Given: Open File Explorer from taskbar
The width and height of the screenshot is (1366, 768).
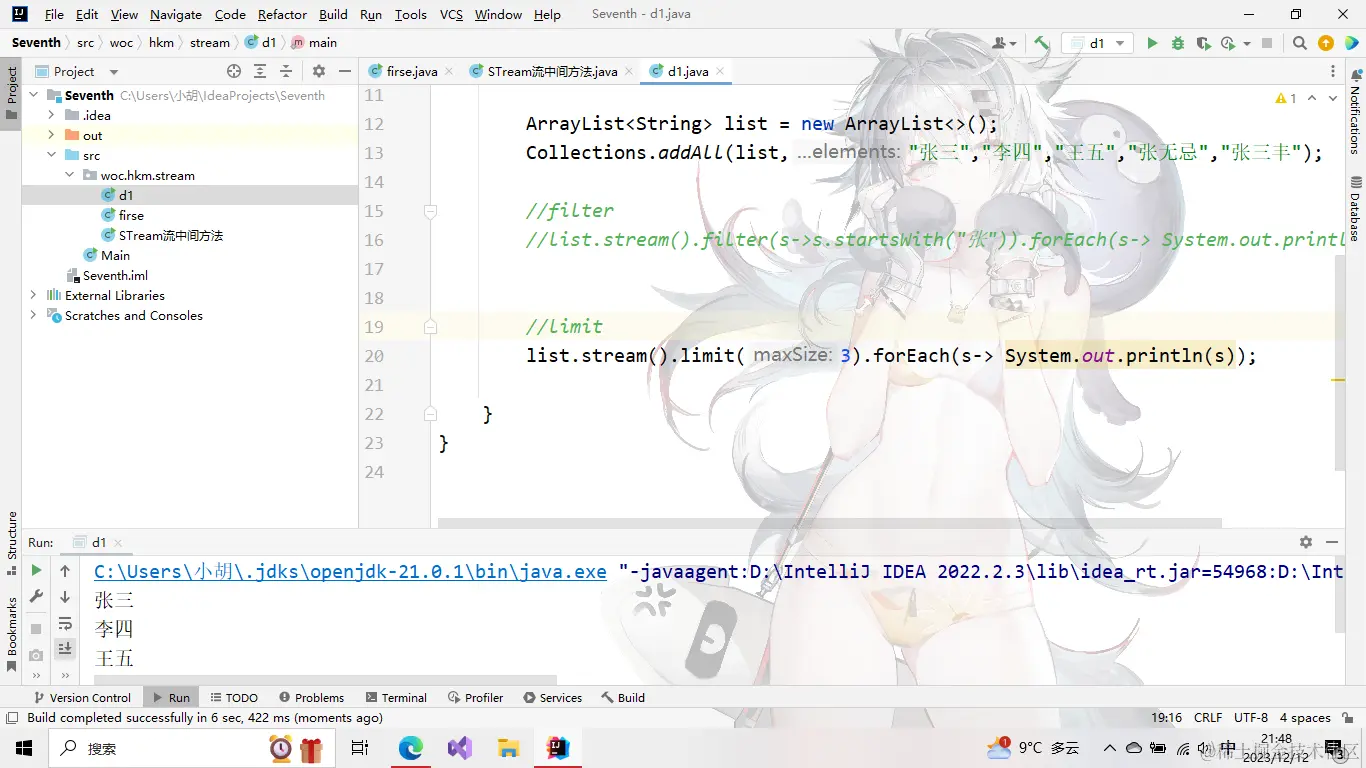Looking at the screenshot, I should (x=509, y=747).
